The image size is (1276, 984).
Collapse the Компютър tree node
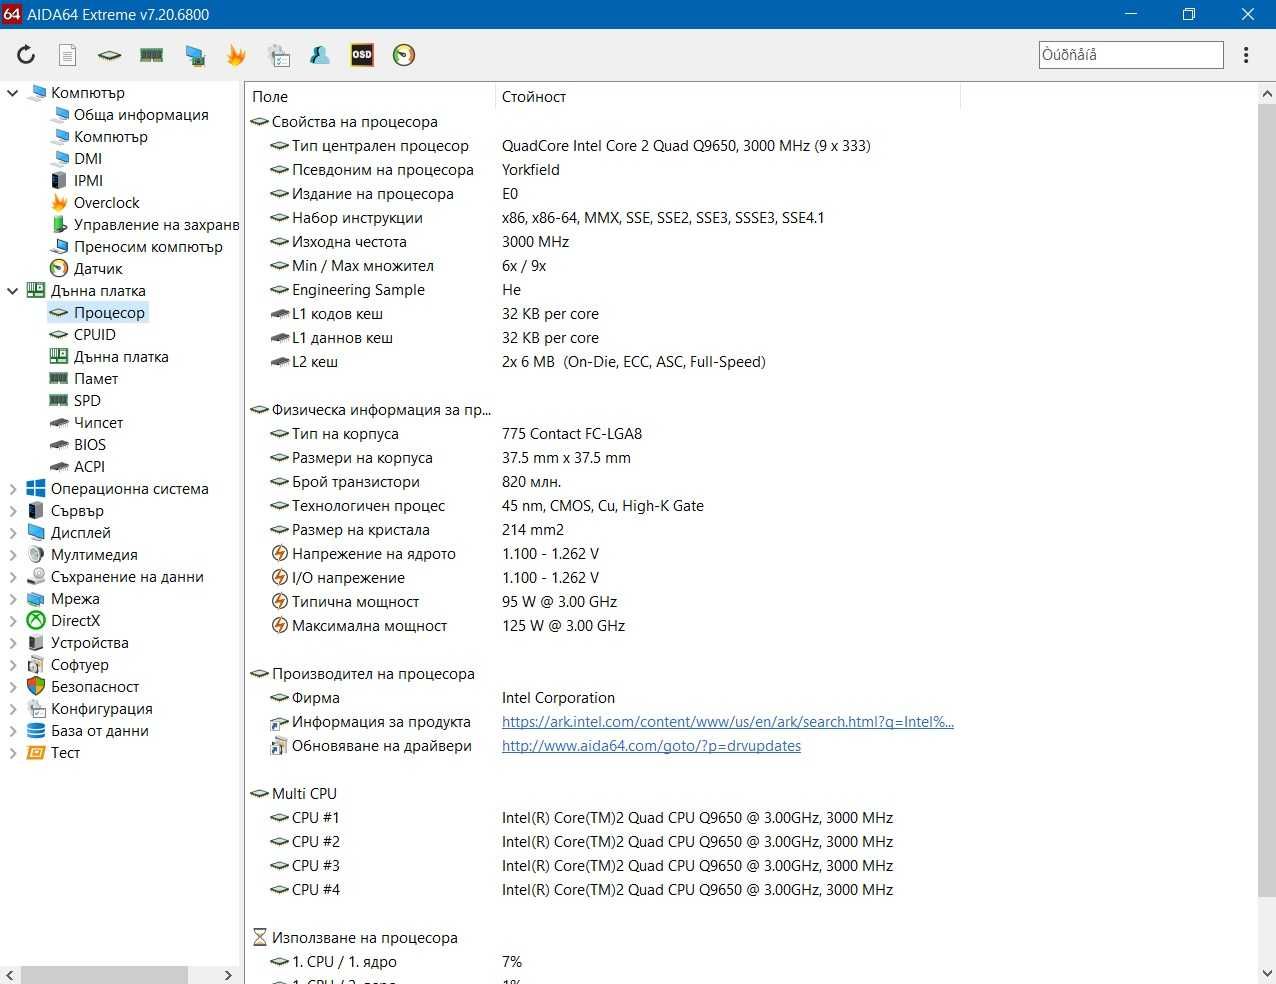[x=12, y=93]
